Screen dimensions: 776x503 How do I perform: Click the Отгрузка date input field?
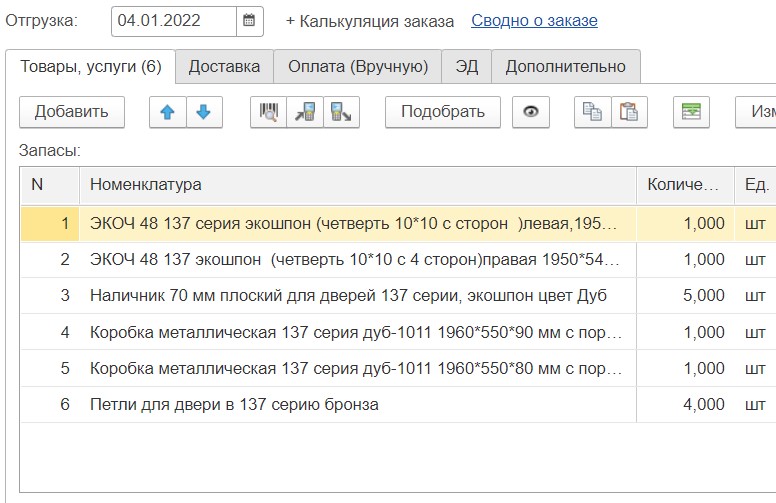click(x=174, y=20)
